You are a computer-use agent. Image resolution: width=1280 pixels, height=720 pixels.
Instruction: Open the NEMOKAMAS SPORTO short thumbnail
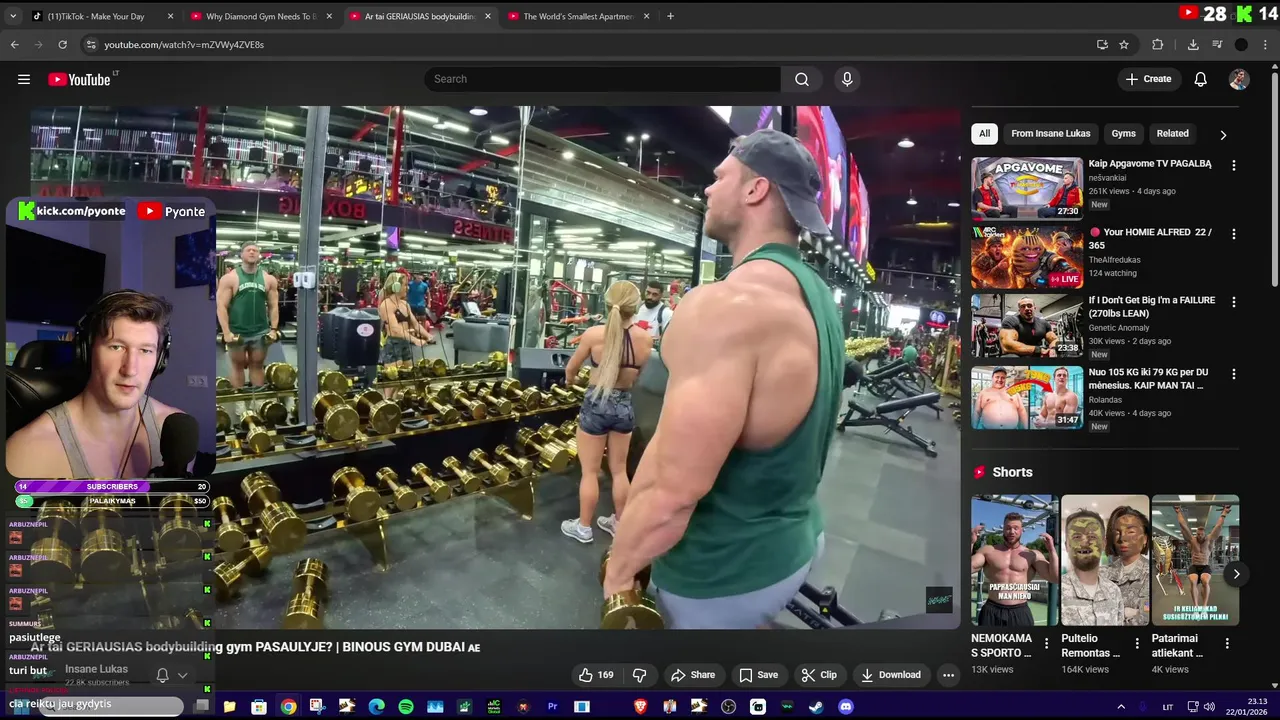[x=1015, y=560]
